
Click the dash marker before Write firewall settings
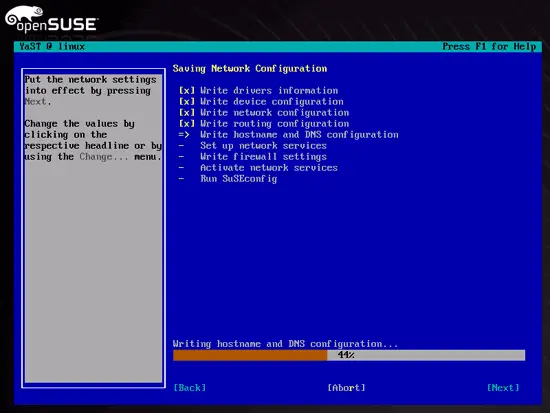tap(181, 156)
